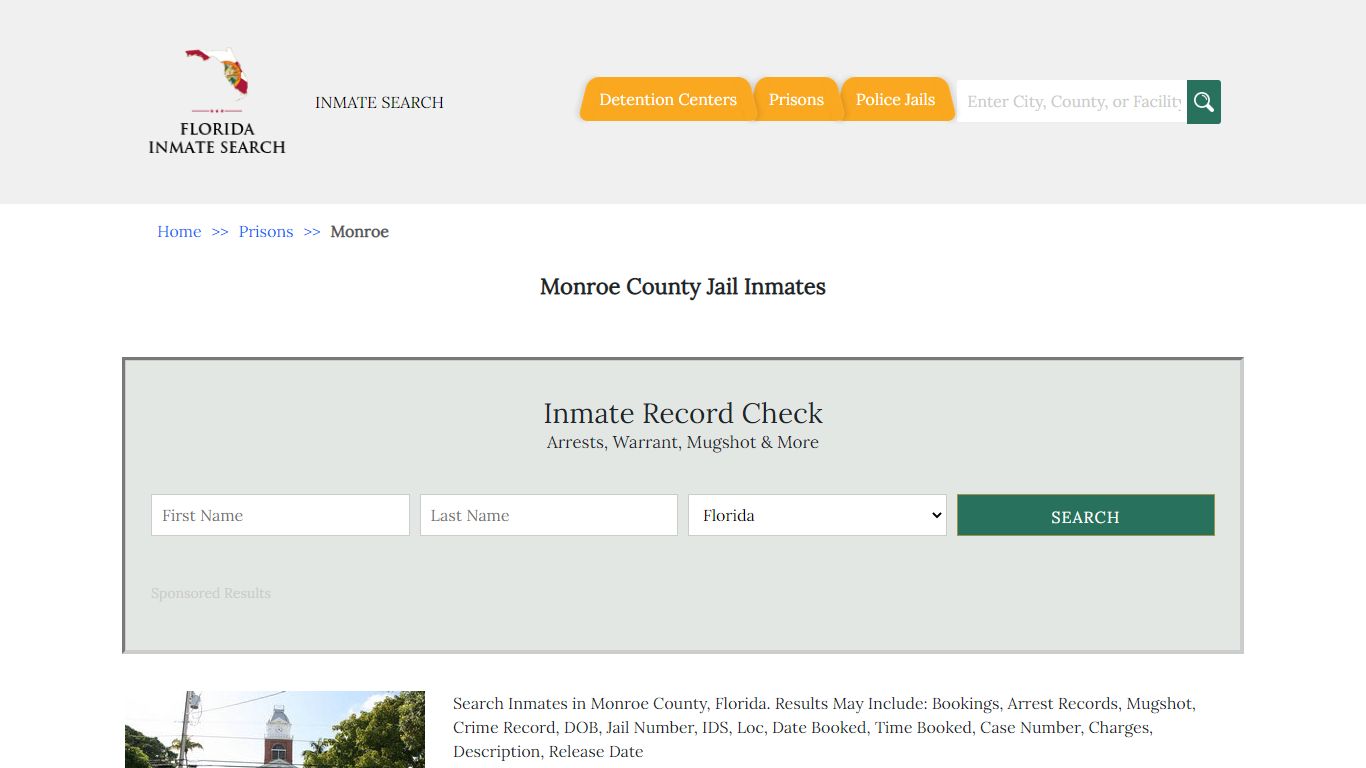The width and height of the screenshot is (1366, 768).
Task: Select the Police Jails tab
Action: pyautogui.click(x=895, y=100)
